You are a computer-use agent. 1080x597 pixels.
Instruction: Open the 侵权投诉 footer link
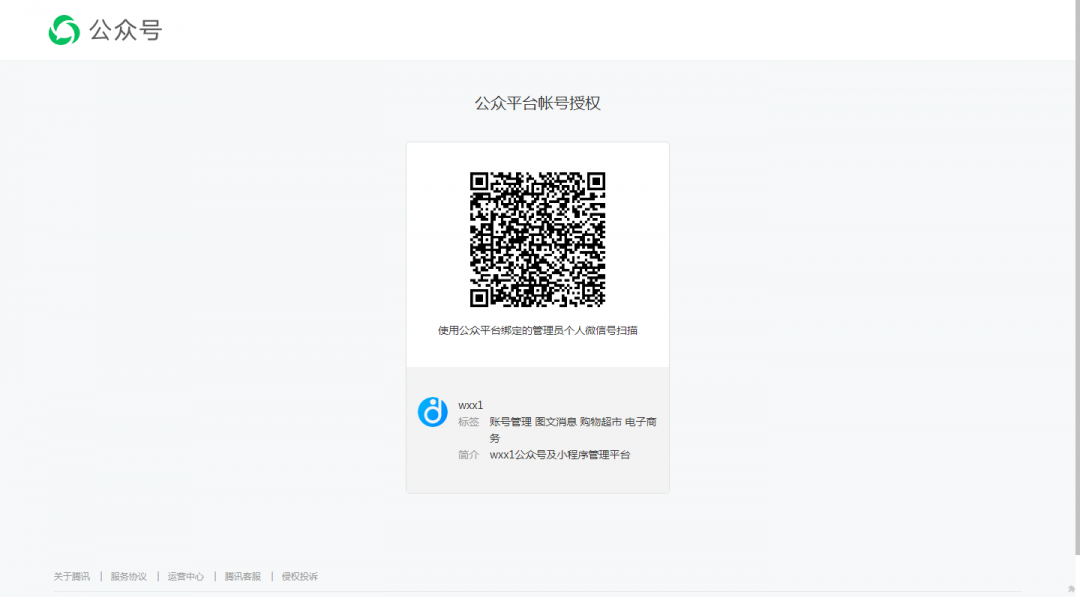tap(298, 575)
